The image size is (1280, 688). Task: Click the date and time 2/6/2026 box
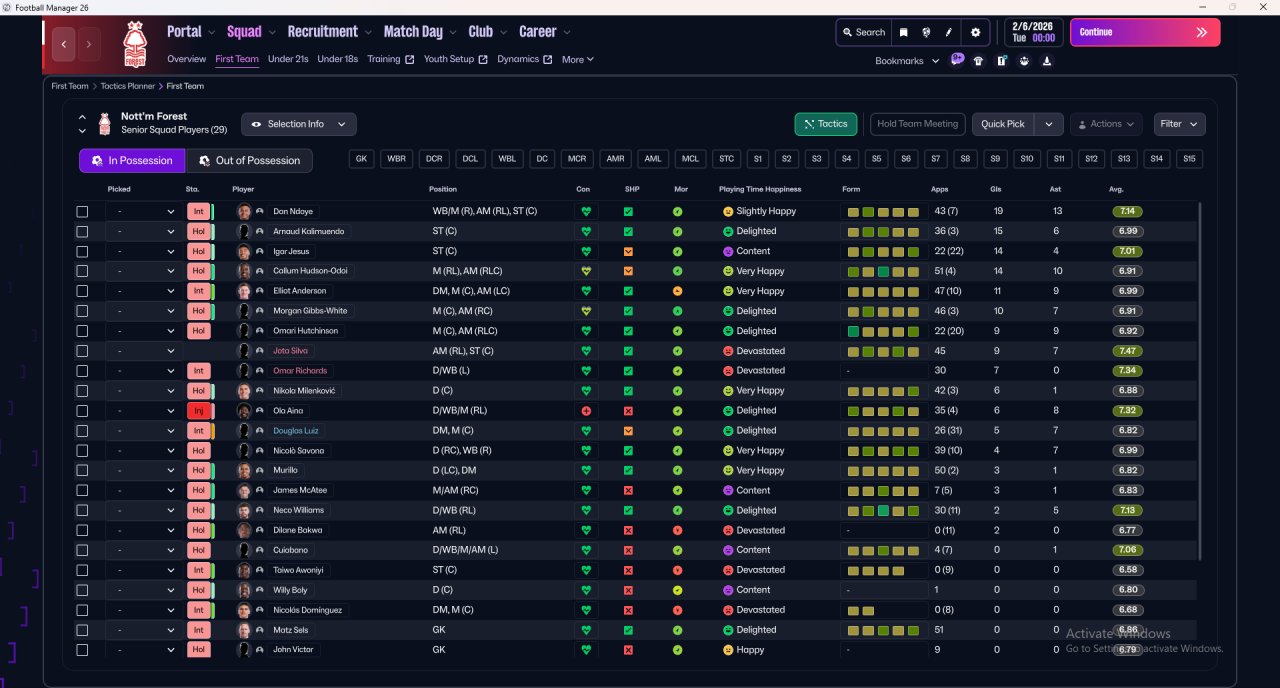pos(1034,32)
